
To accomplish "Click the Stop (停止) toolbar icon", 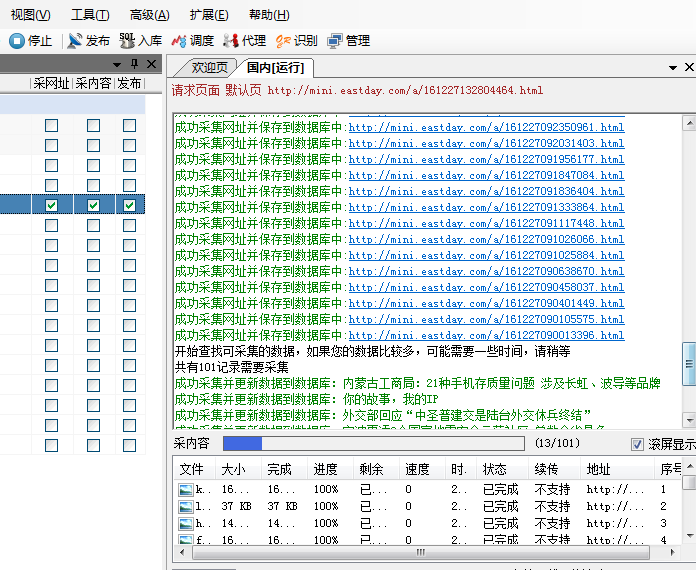I will point(17,41).
